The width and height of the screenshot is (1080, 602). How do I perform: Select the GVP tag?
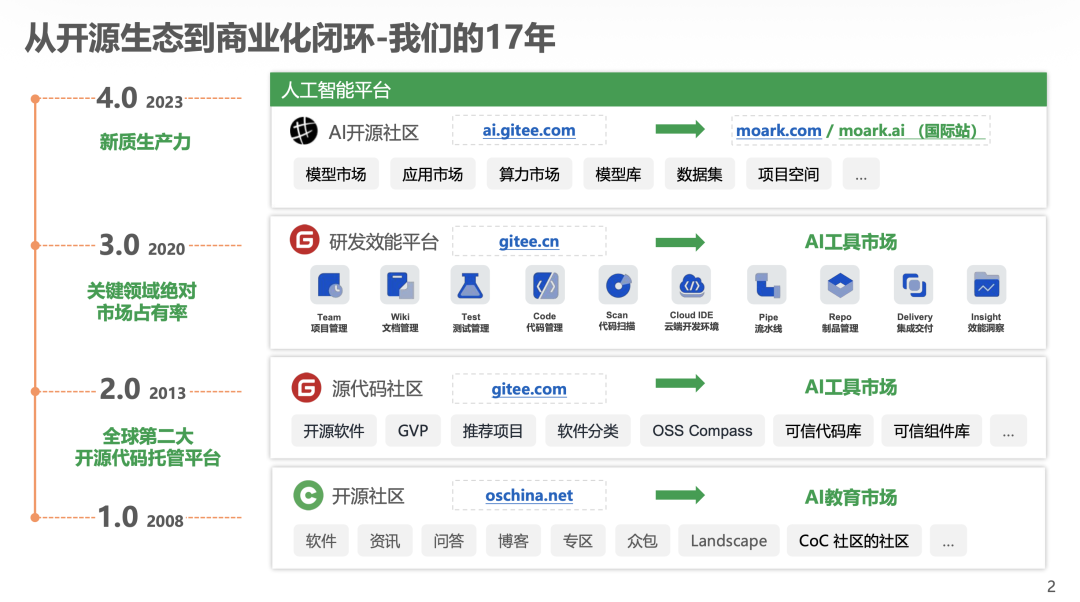click(413, 431)
